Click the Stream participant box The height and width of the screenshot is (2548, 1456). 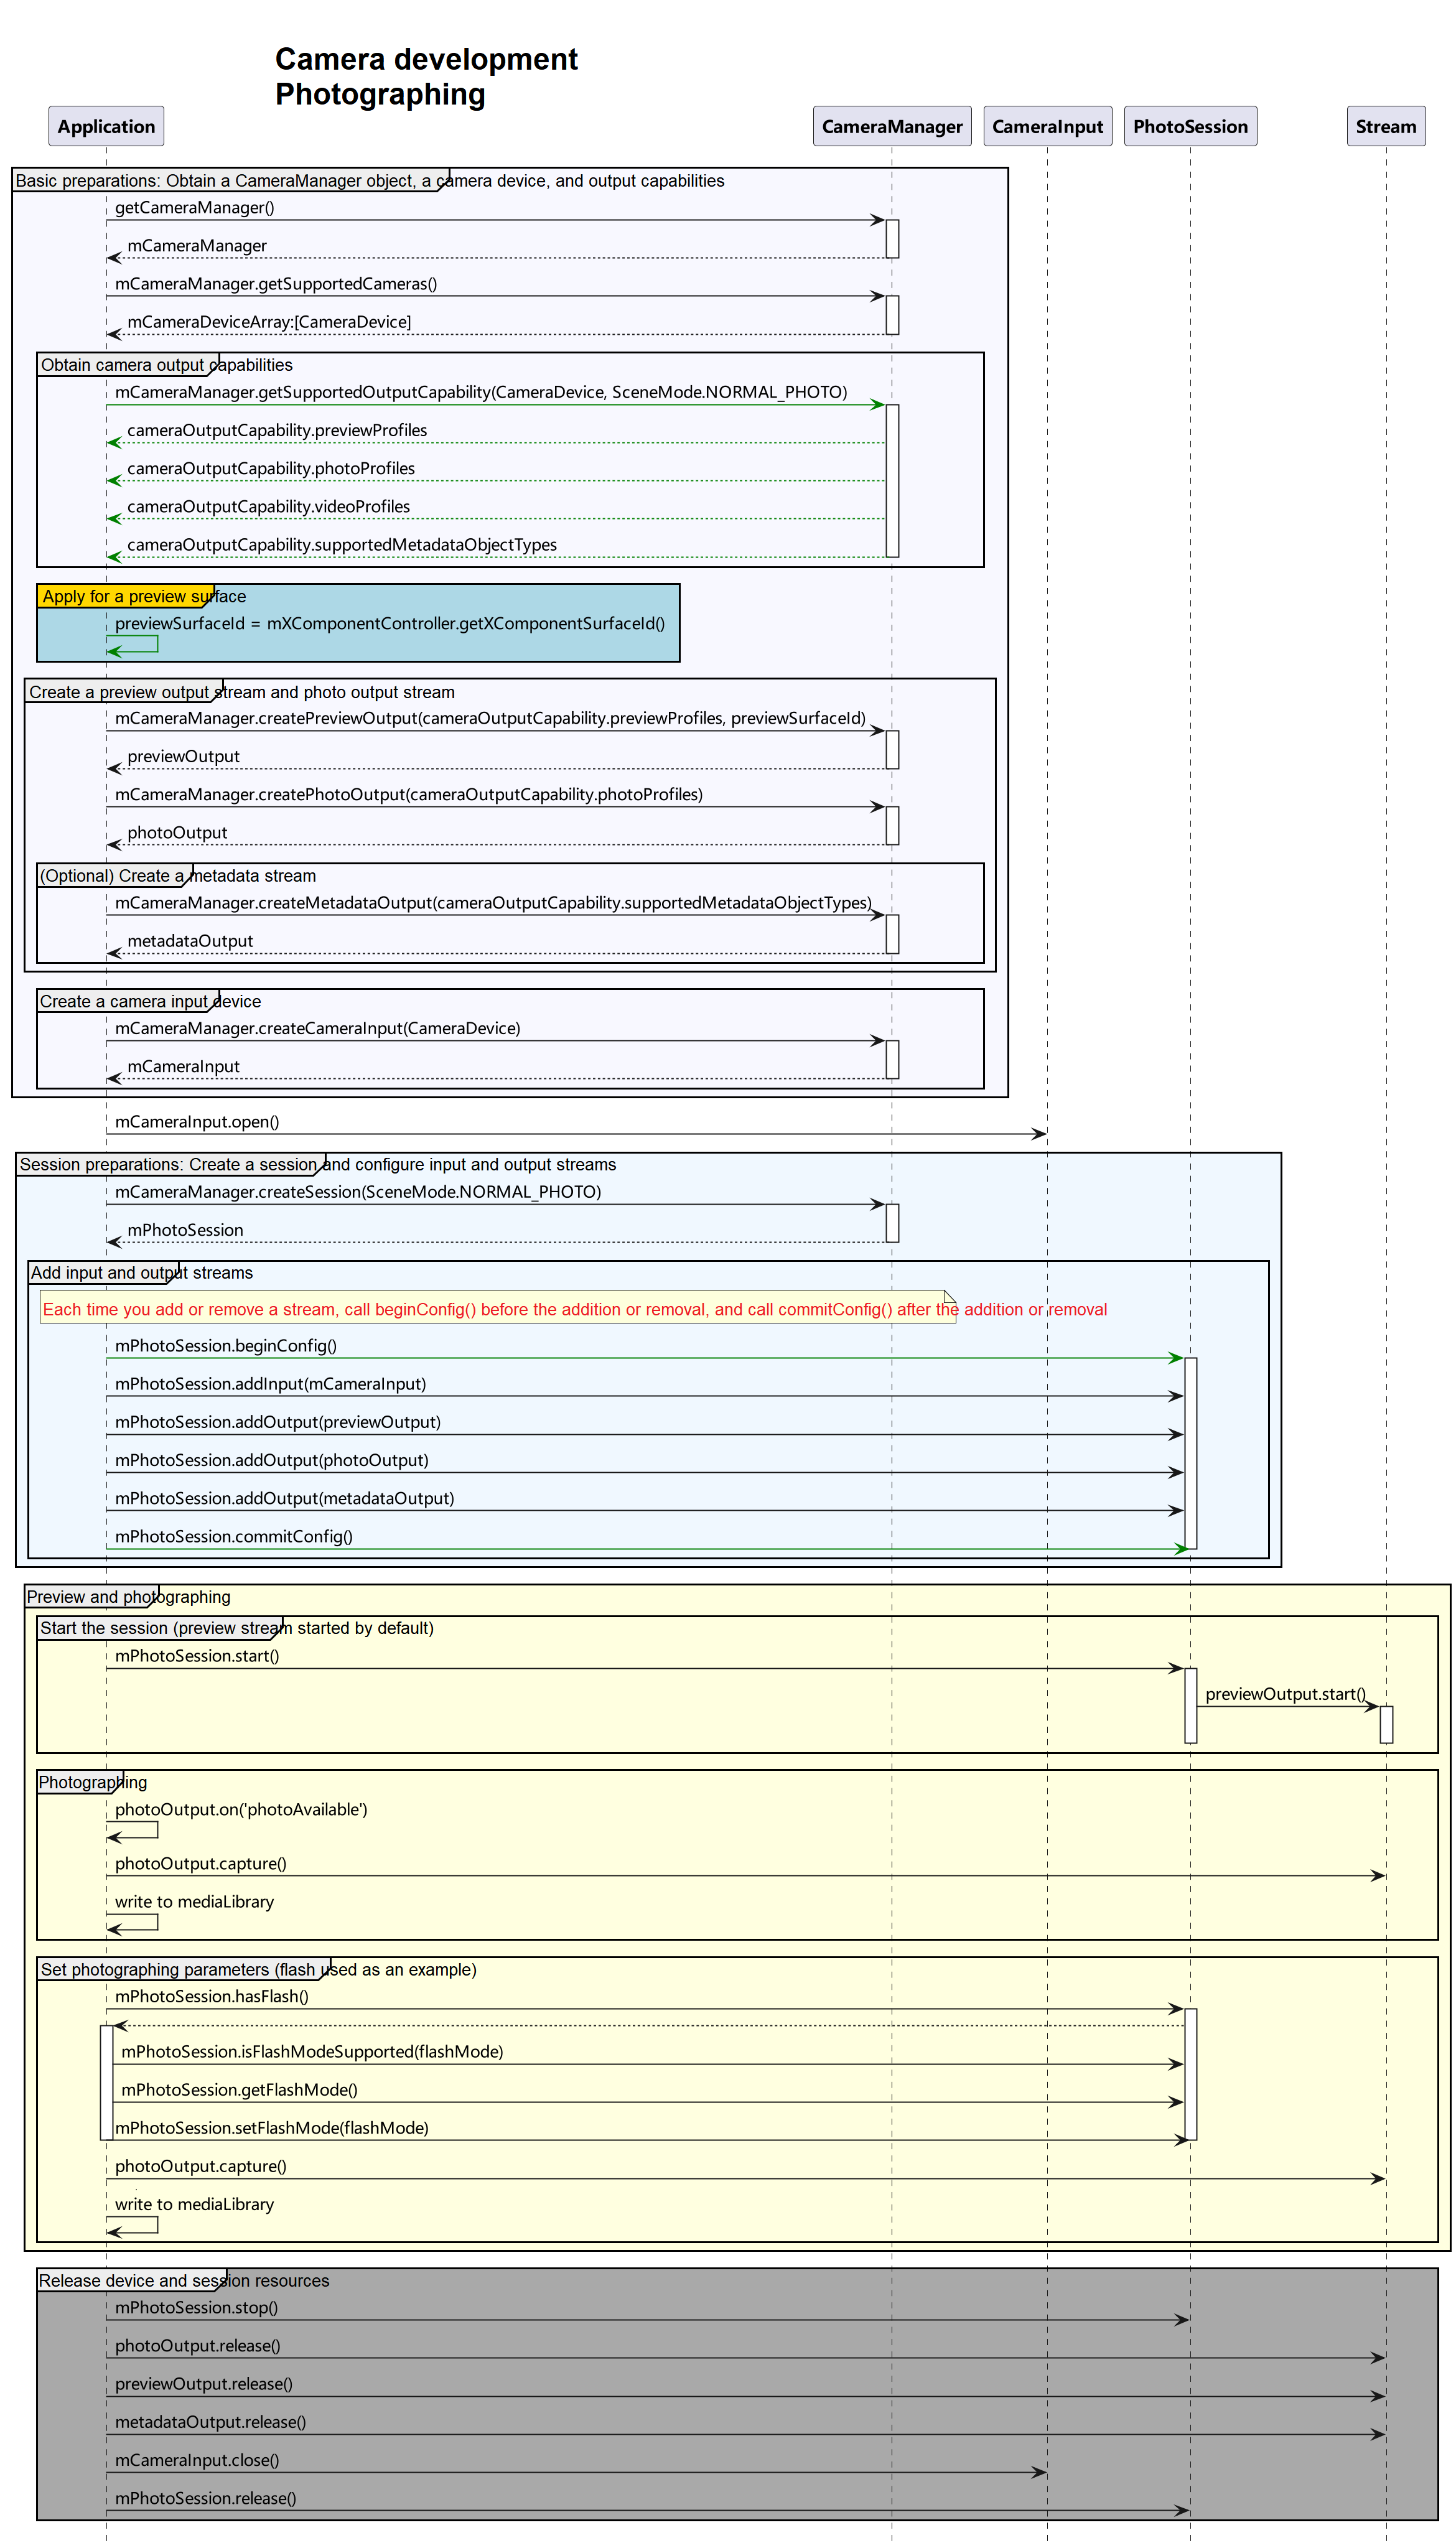[1386, 126]
